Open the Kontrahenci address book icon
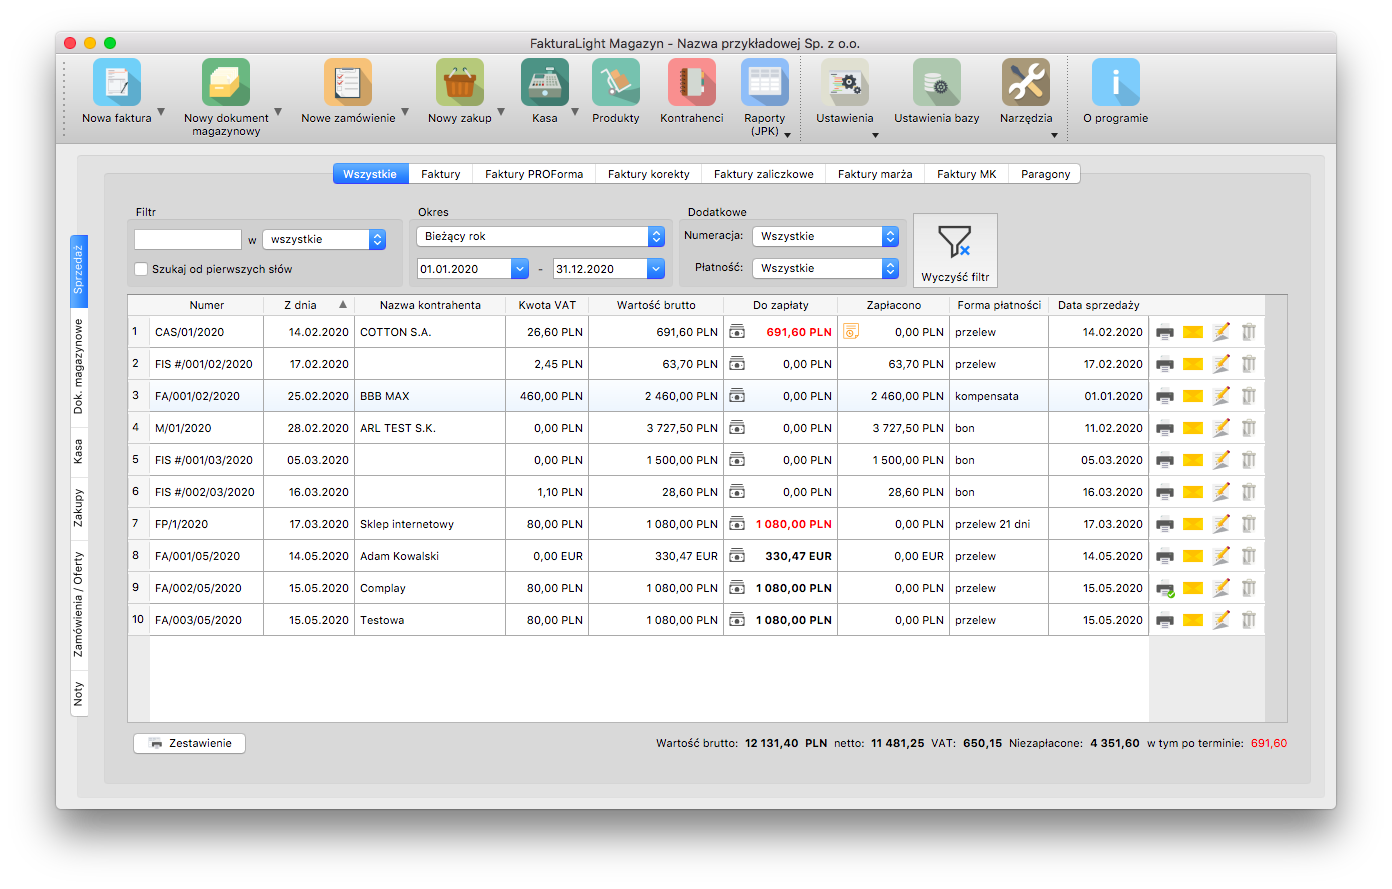The width and height of the screenshot is (1392, 889). (692, 82)
